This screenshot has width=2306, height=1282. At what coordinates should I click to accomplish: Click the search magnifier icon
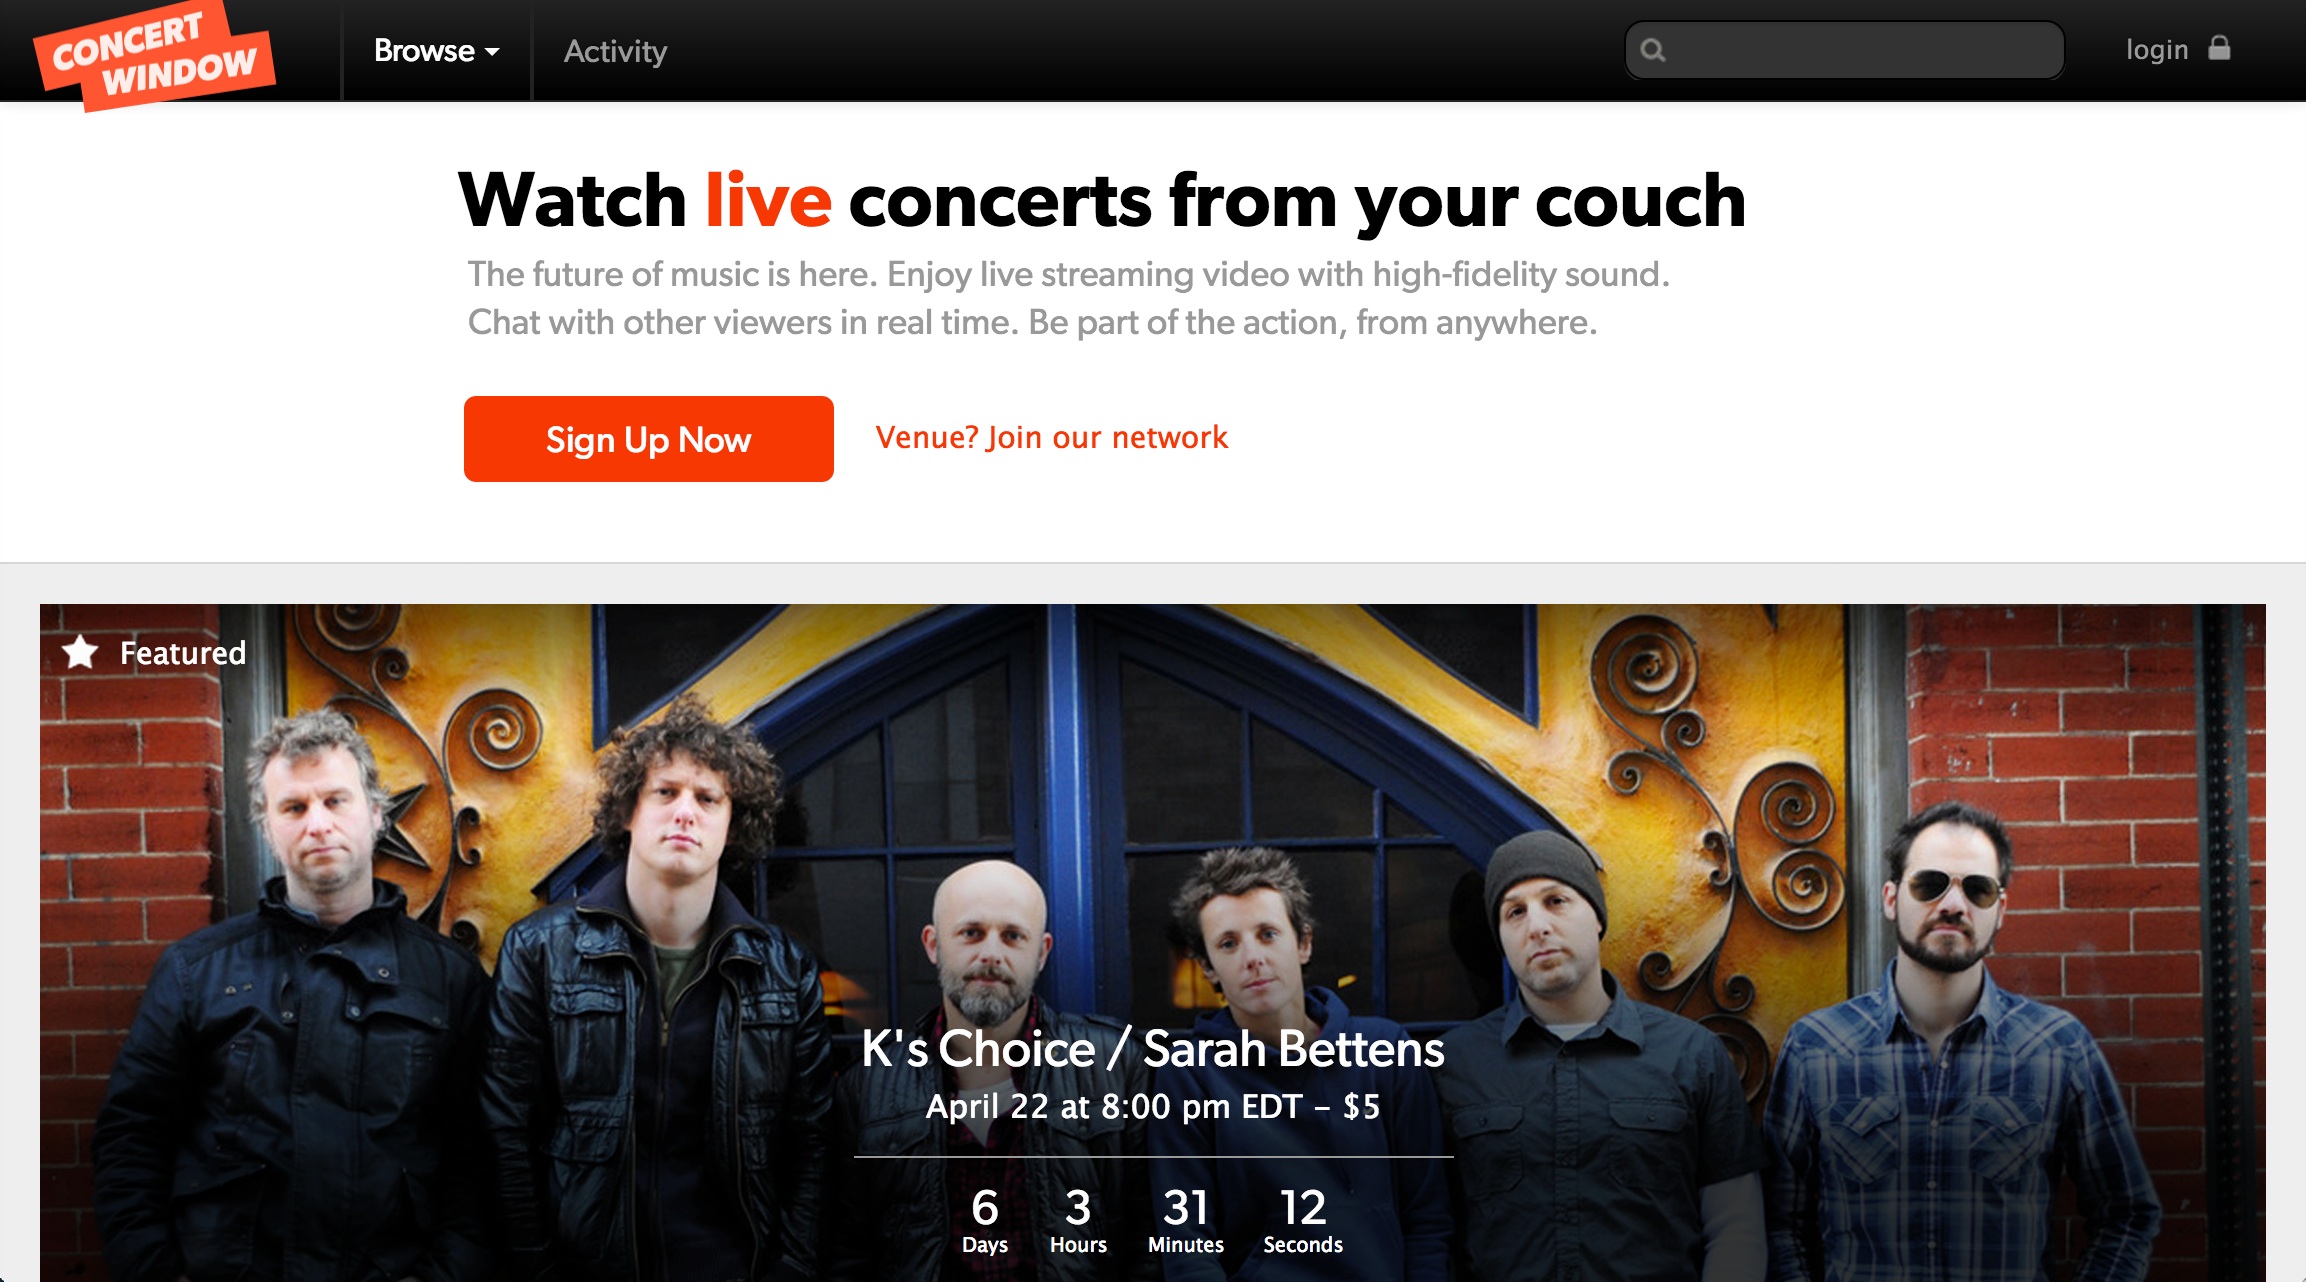click(1653, 50)
